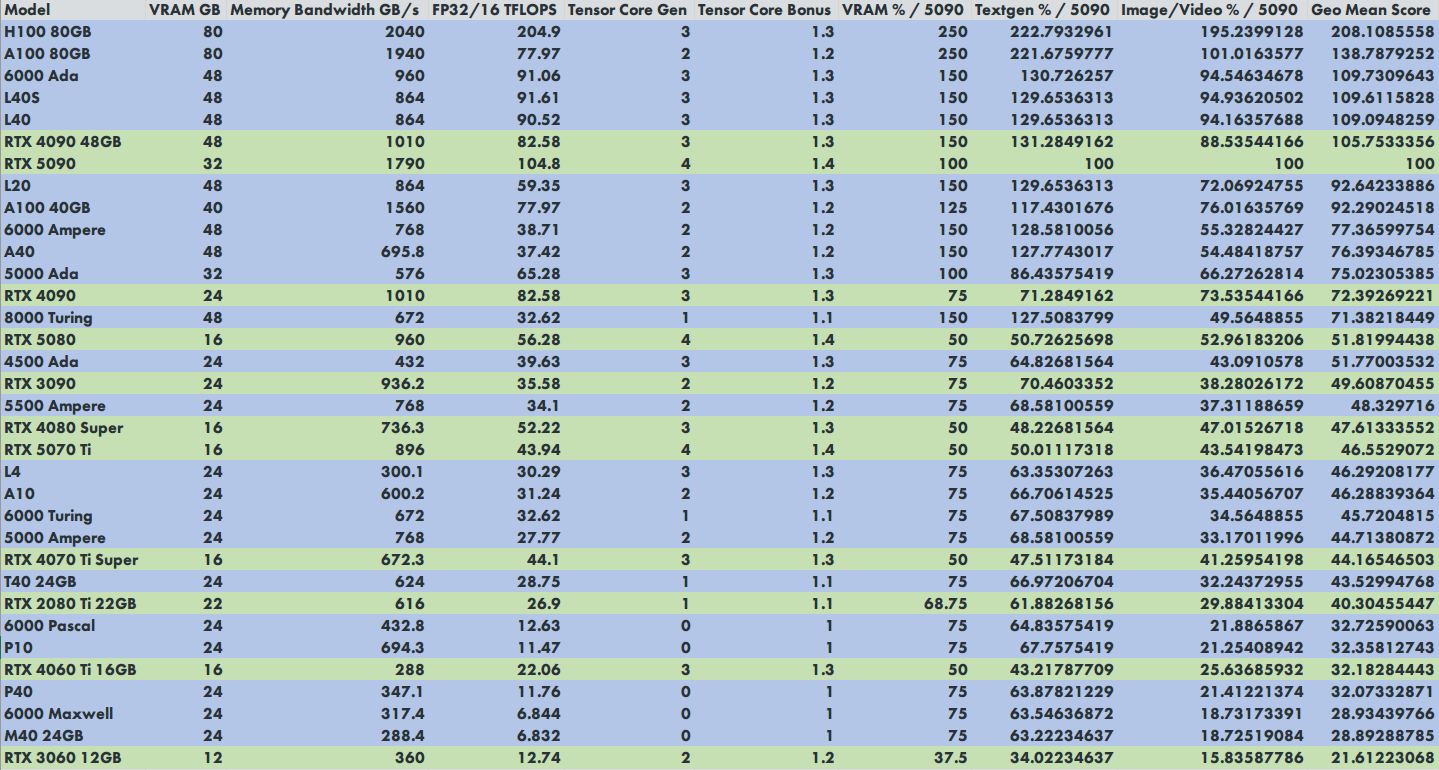
Task: Select the A100 40GB model cell
Action: pyautogui.click(x=46, y=208)
